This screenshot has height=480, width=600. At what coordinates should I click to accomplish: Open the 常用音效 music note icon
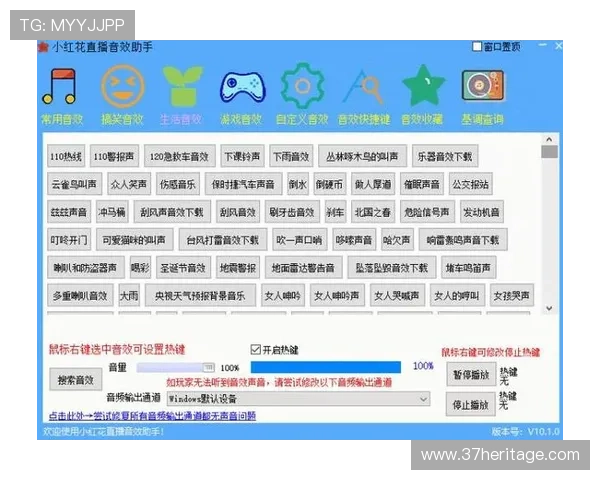point(59,87)
